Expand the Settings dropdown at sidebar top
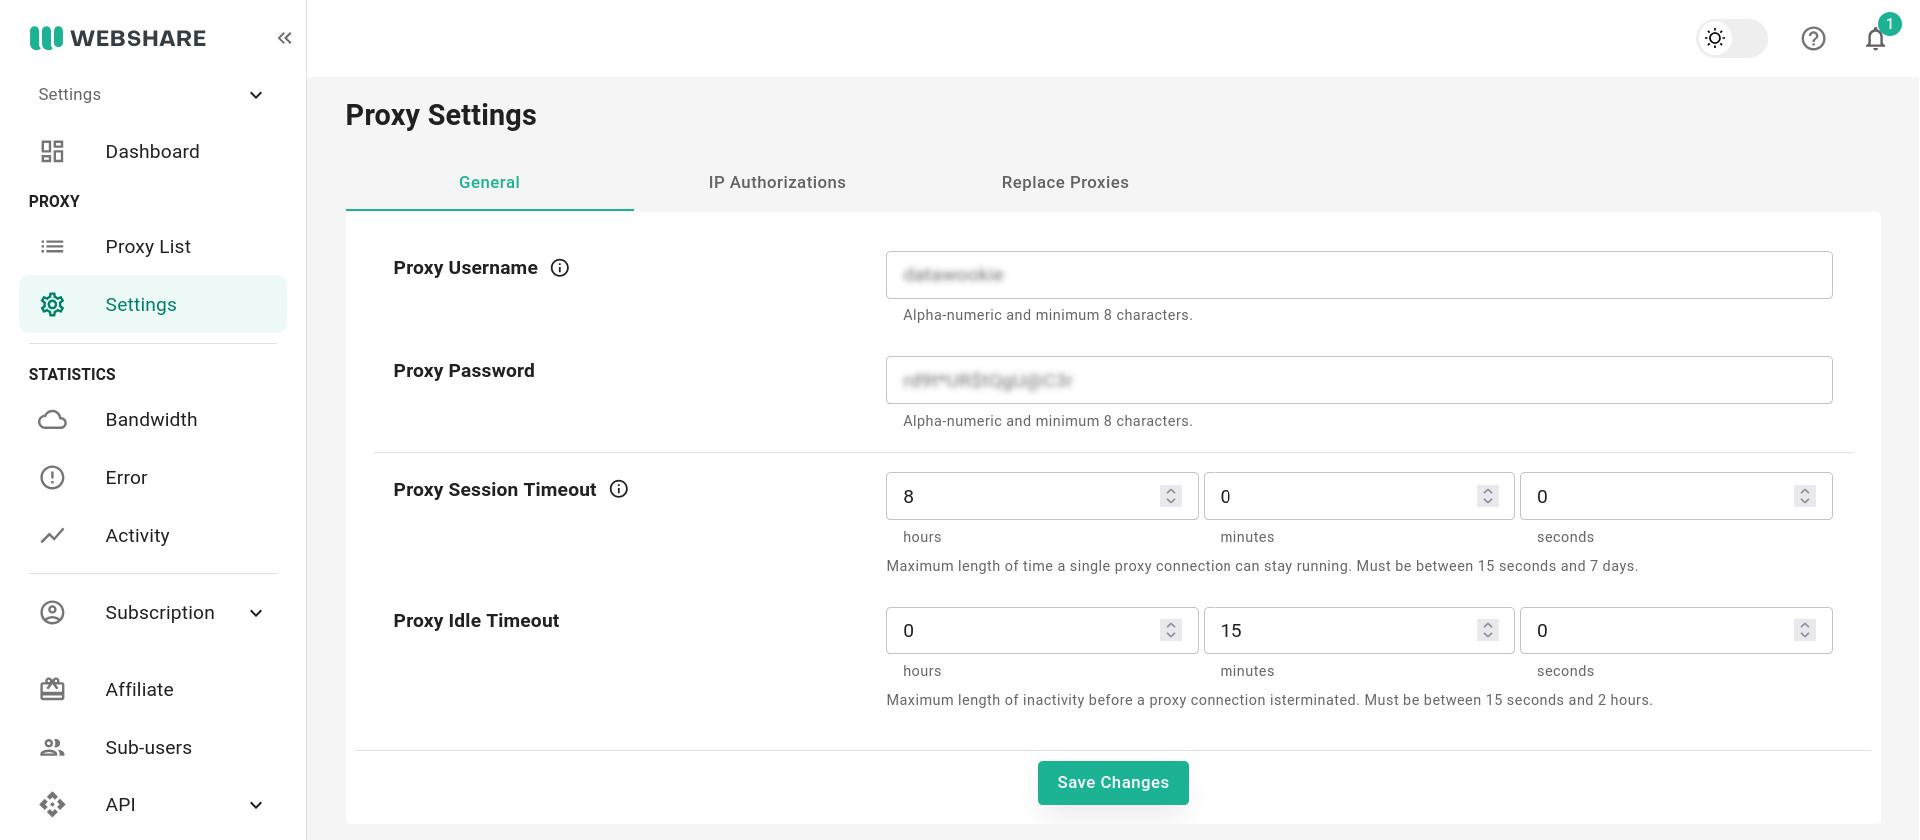Image resolution: width=1920 pixels, height=840 pixels. [255, 95]
